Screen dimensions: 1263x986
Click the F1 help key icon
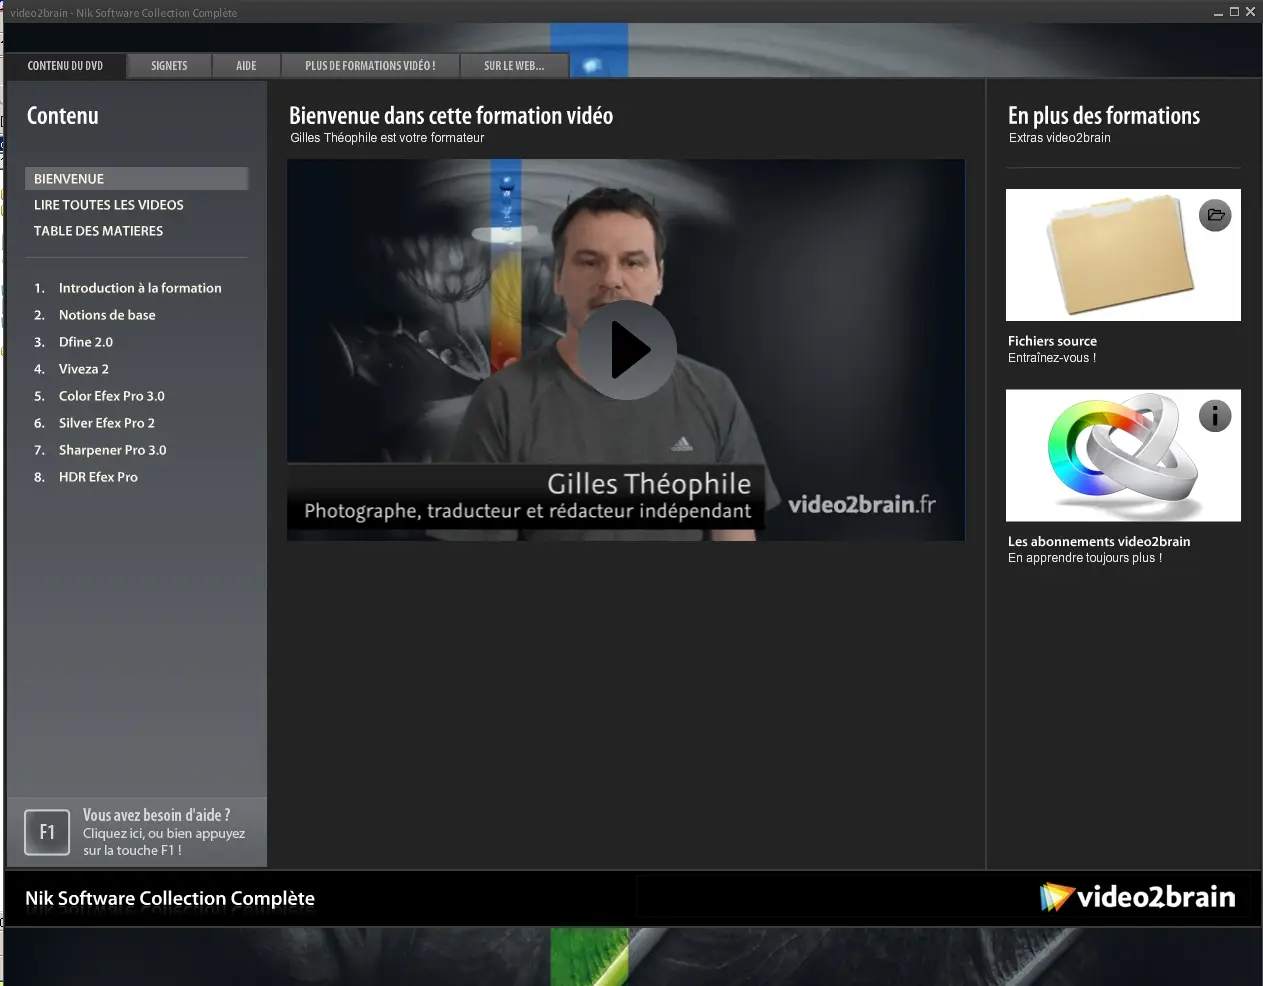(x=47, y=832)
